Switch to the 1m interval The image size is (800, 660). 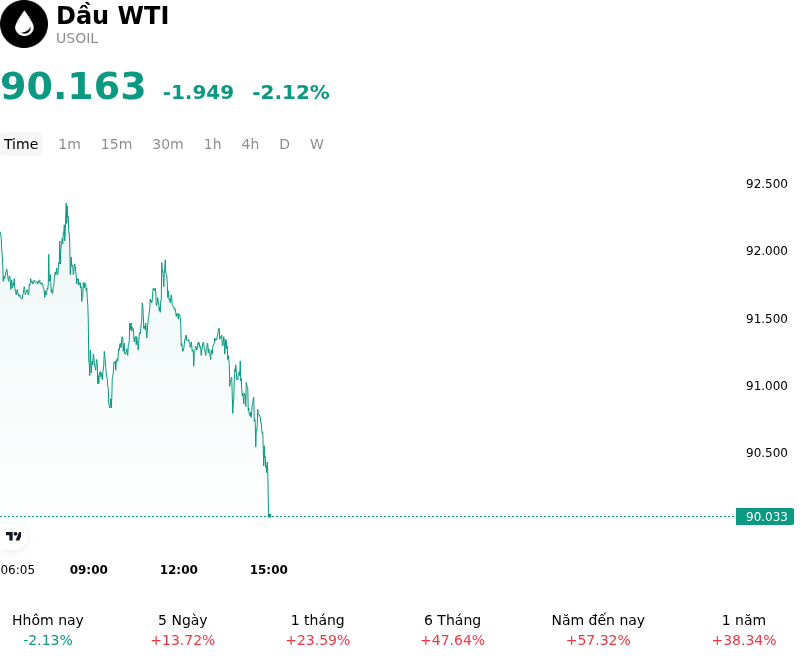coord(69,144)
